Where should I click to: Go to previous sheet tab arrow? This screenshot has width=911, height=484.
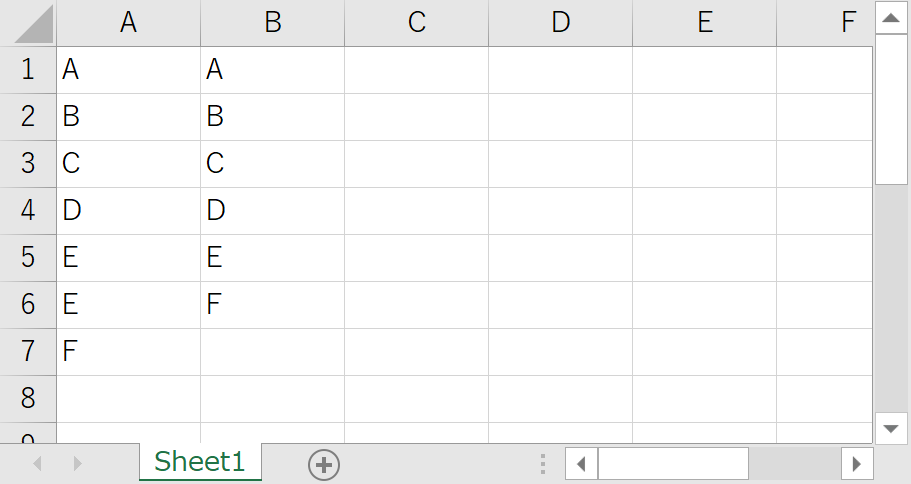(39, 464)
